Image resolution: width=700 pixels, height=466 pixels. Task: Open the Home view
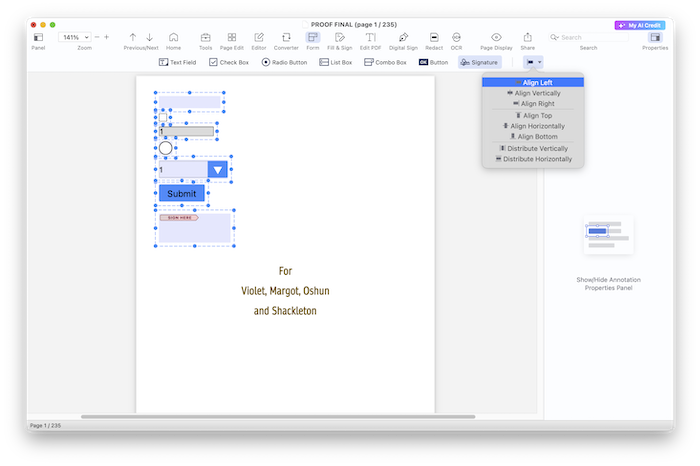pos(174,37)
